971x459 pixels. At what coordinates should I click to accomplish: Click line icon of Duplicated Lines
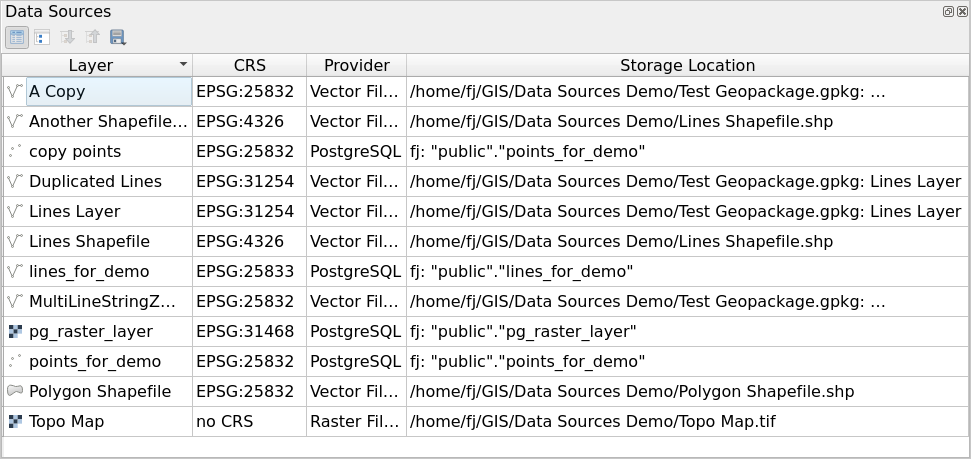(x=15, y=181)
